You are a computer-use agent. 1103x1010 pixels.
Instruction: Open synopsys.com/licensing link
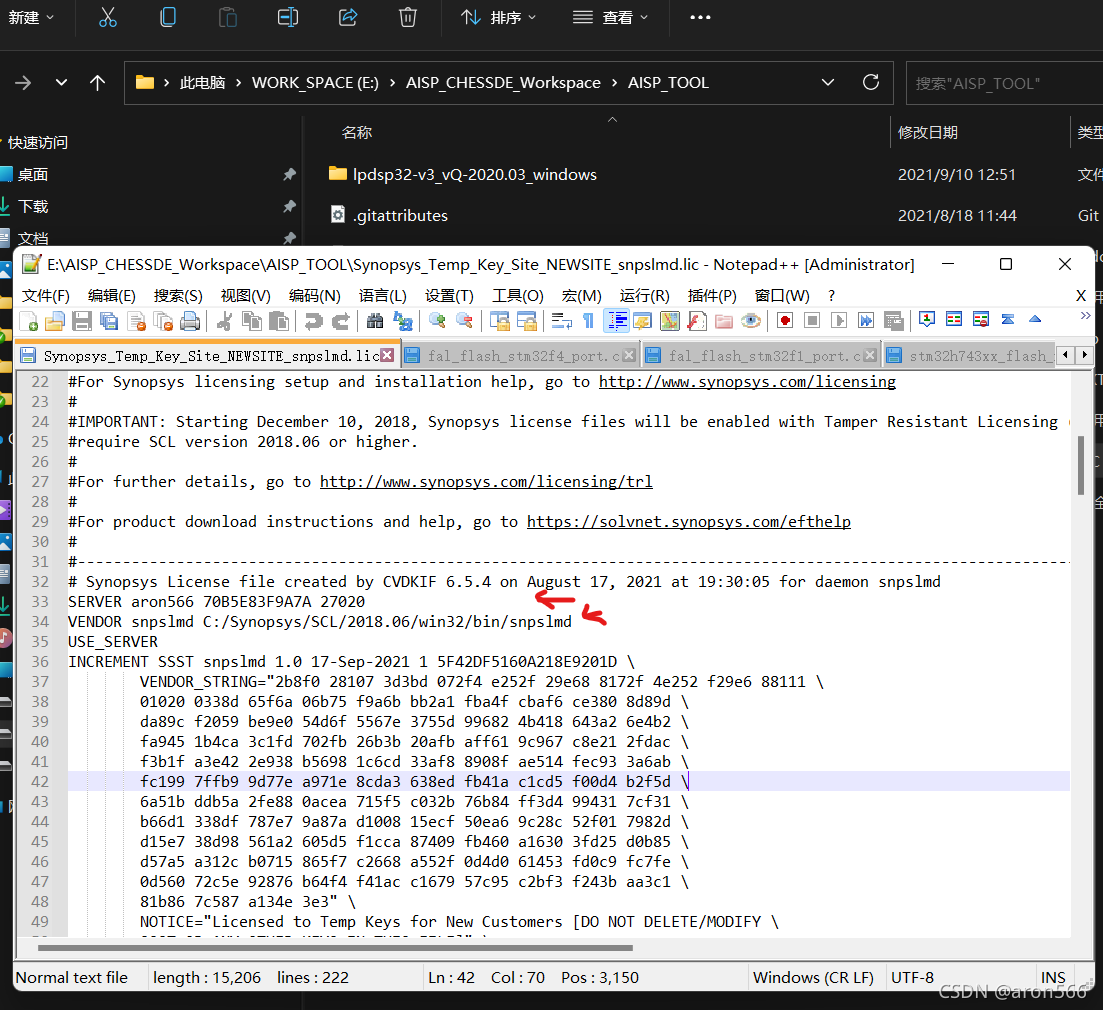(747, 382)
